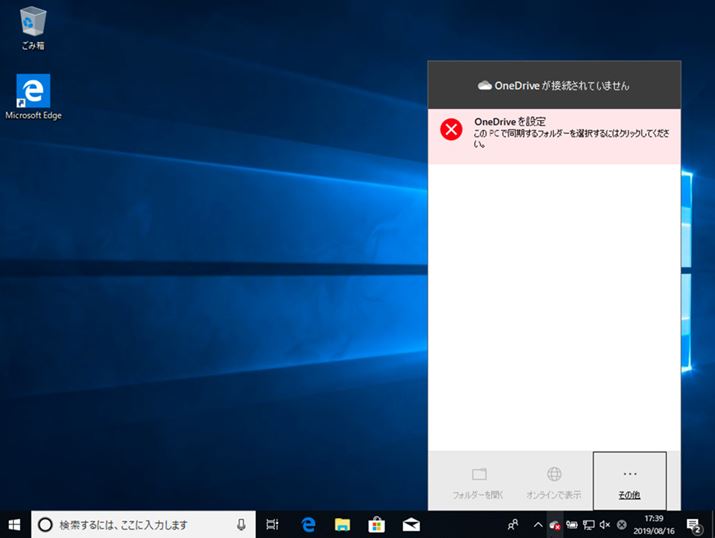Expand the hidden system tray icons chevron
Image resolution: width=715 pixels, height=538 pixels.
click(x=538, y=525)
